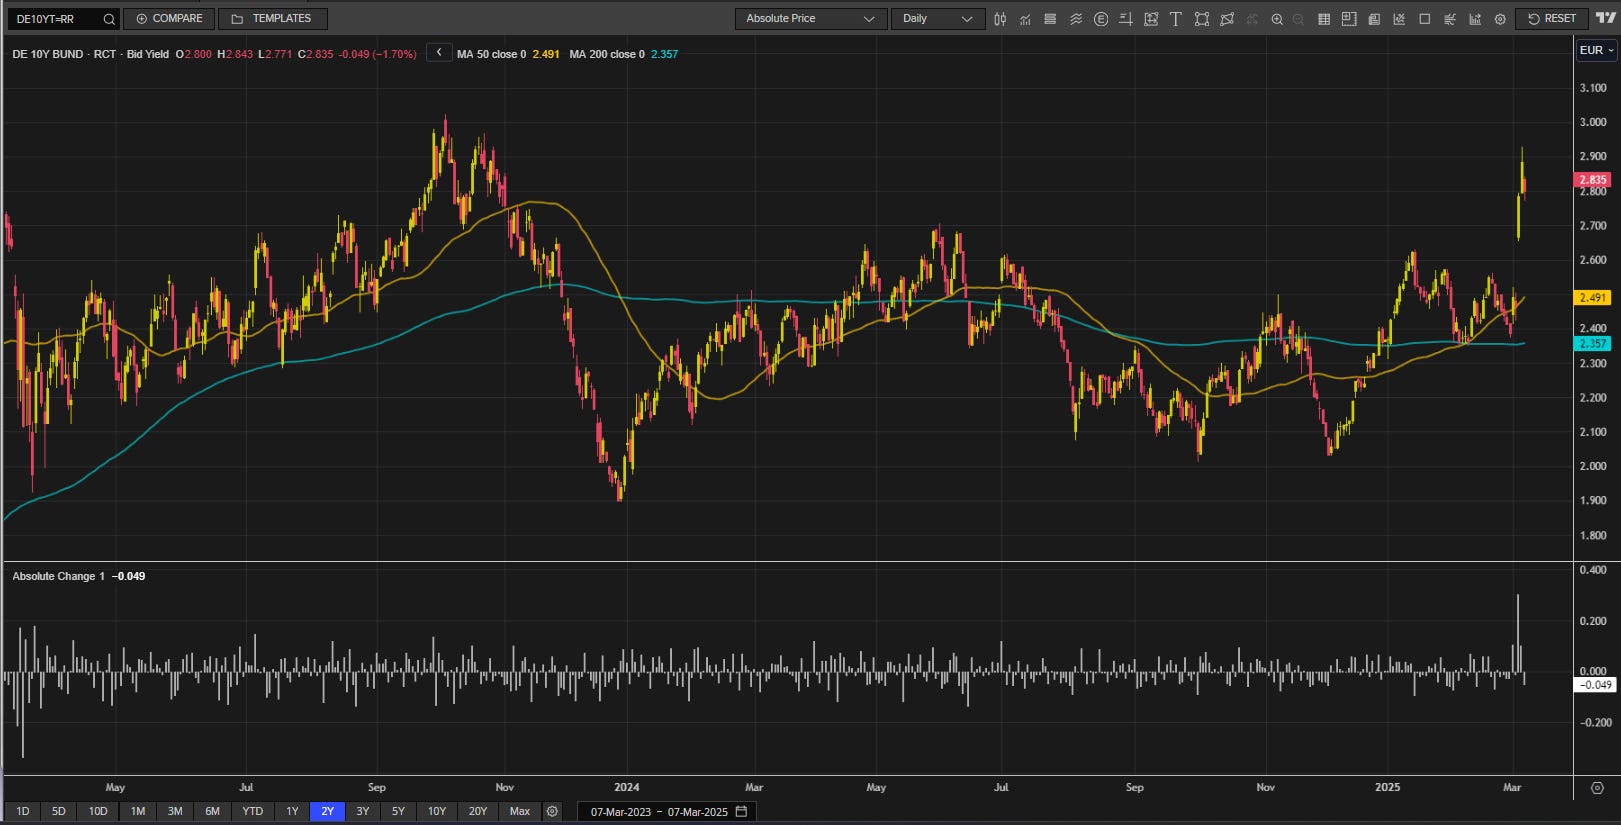The image size is (1621, 825).
Task: Click the chart with pencil icon
Action: click(1399, 19)
